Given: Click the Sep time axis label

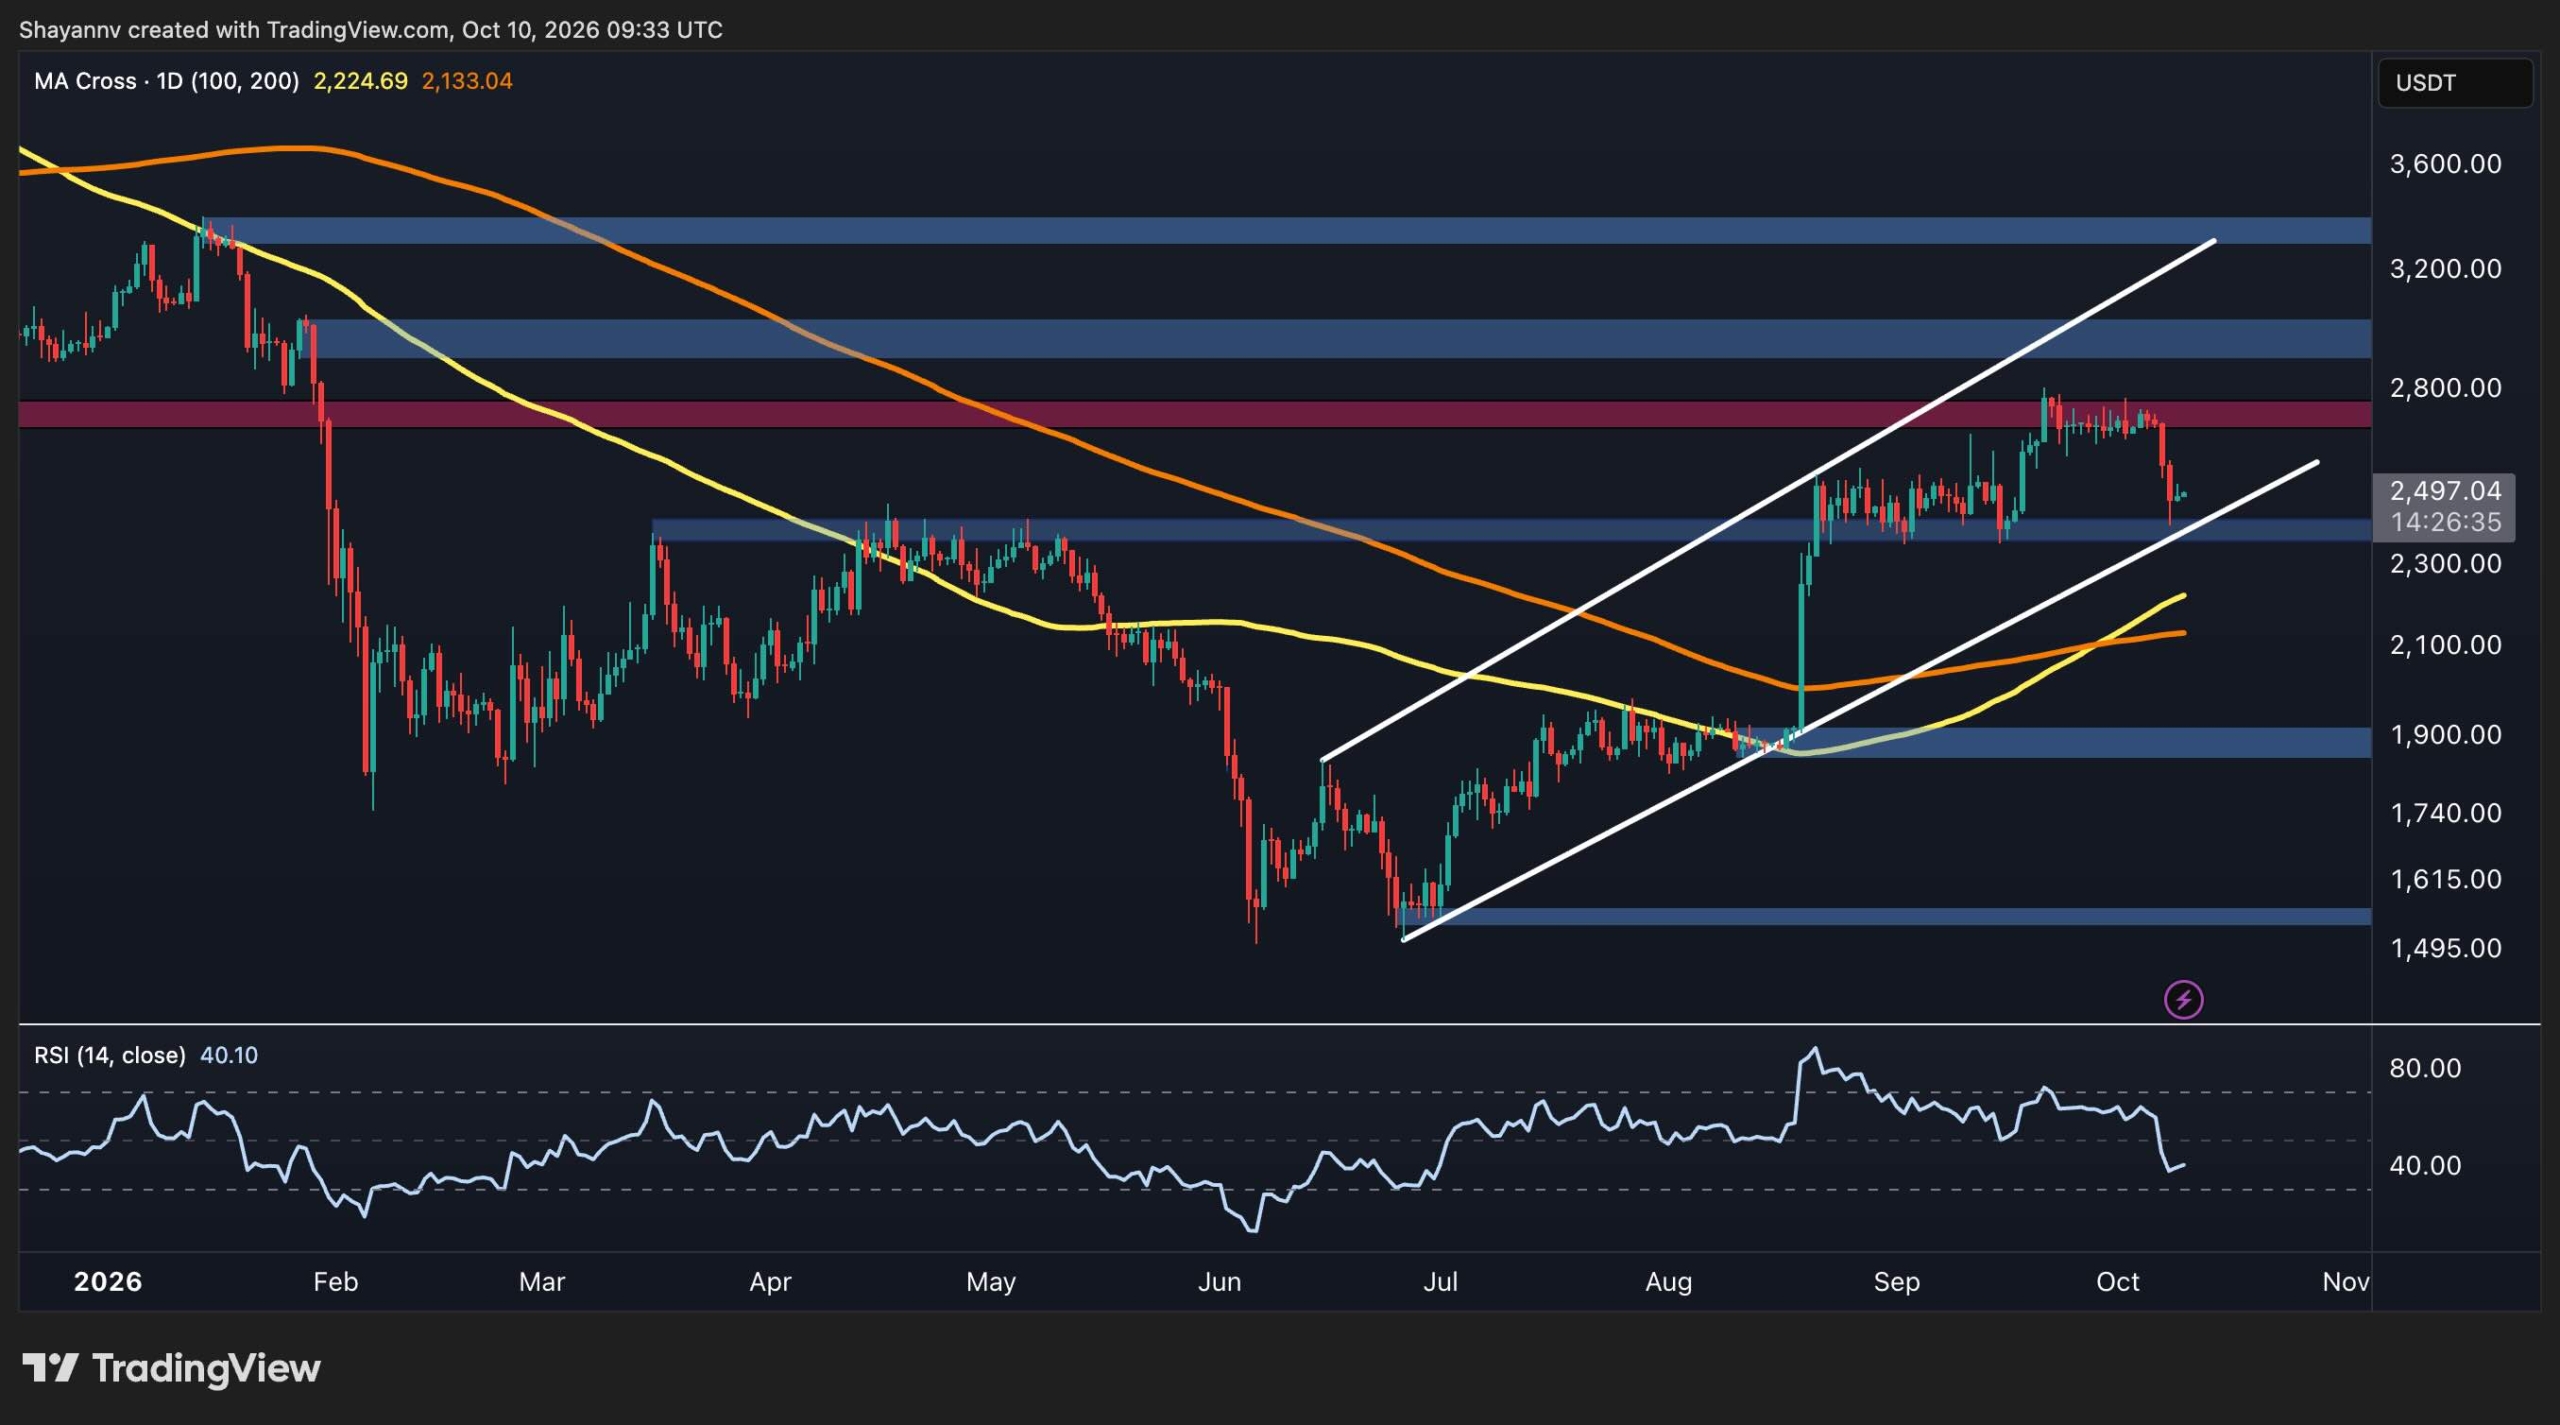Looking at the screenshot, I should (1897, 1282).
